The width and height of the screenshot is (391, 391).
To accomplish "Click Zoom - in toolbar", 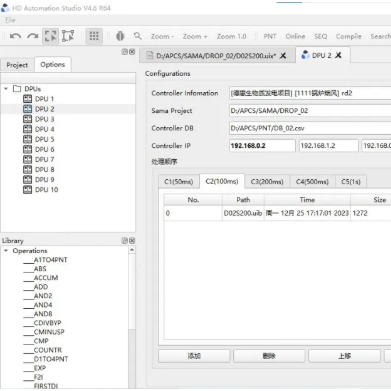I will [x=162, y=36].
